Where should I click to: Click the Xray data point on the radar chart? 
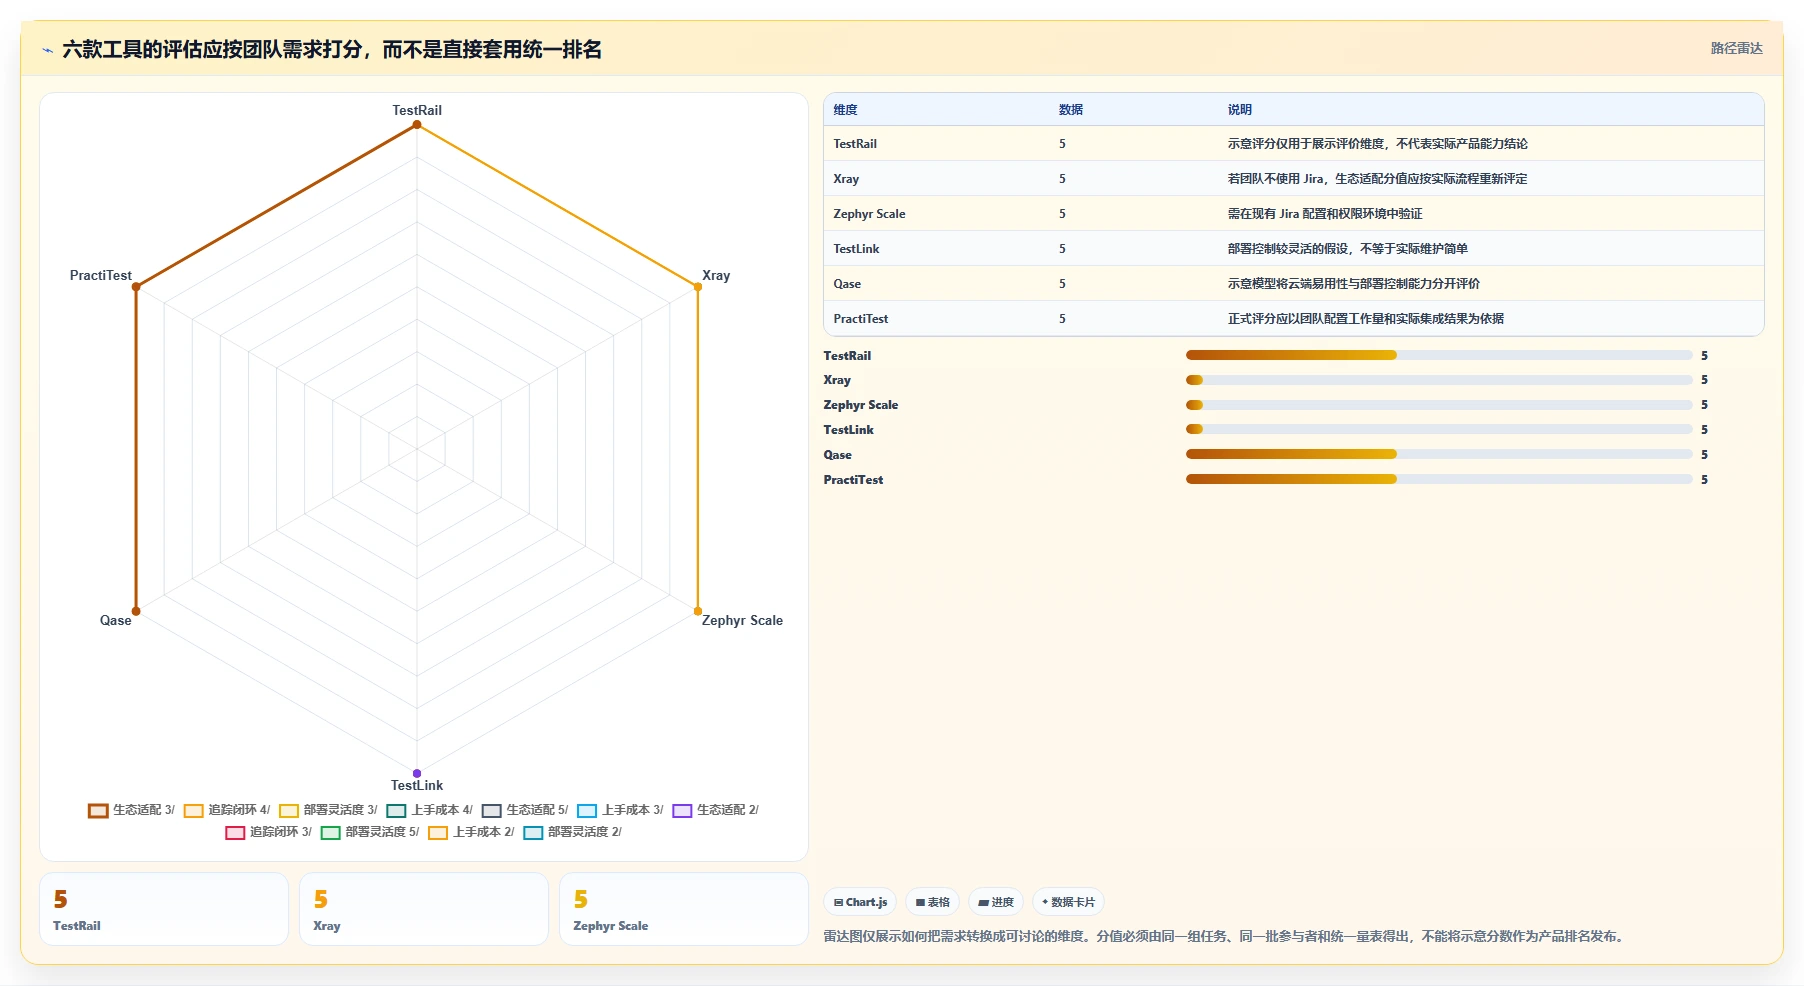[698, 287]
